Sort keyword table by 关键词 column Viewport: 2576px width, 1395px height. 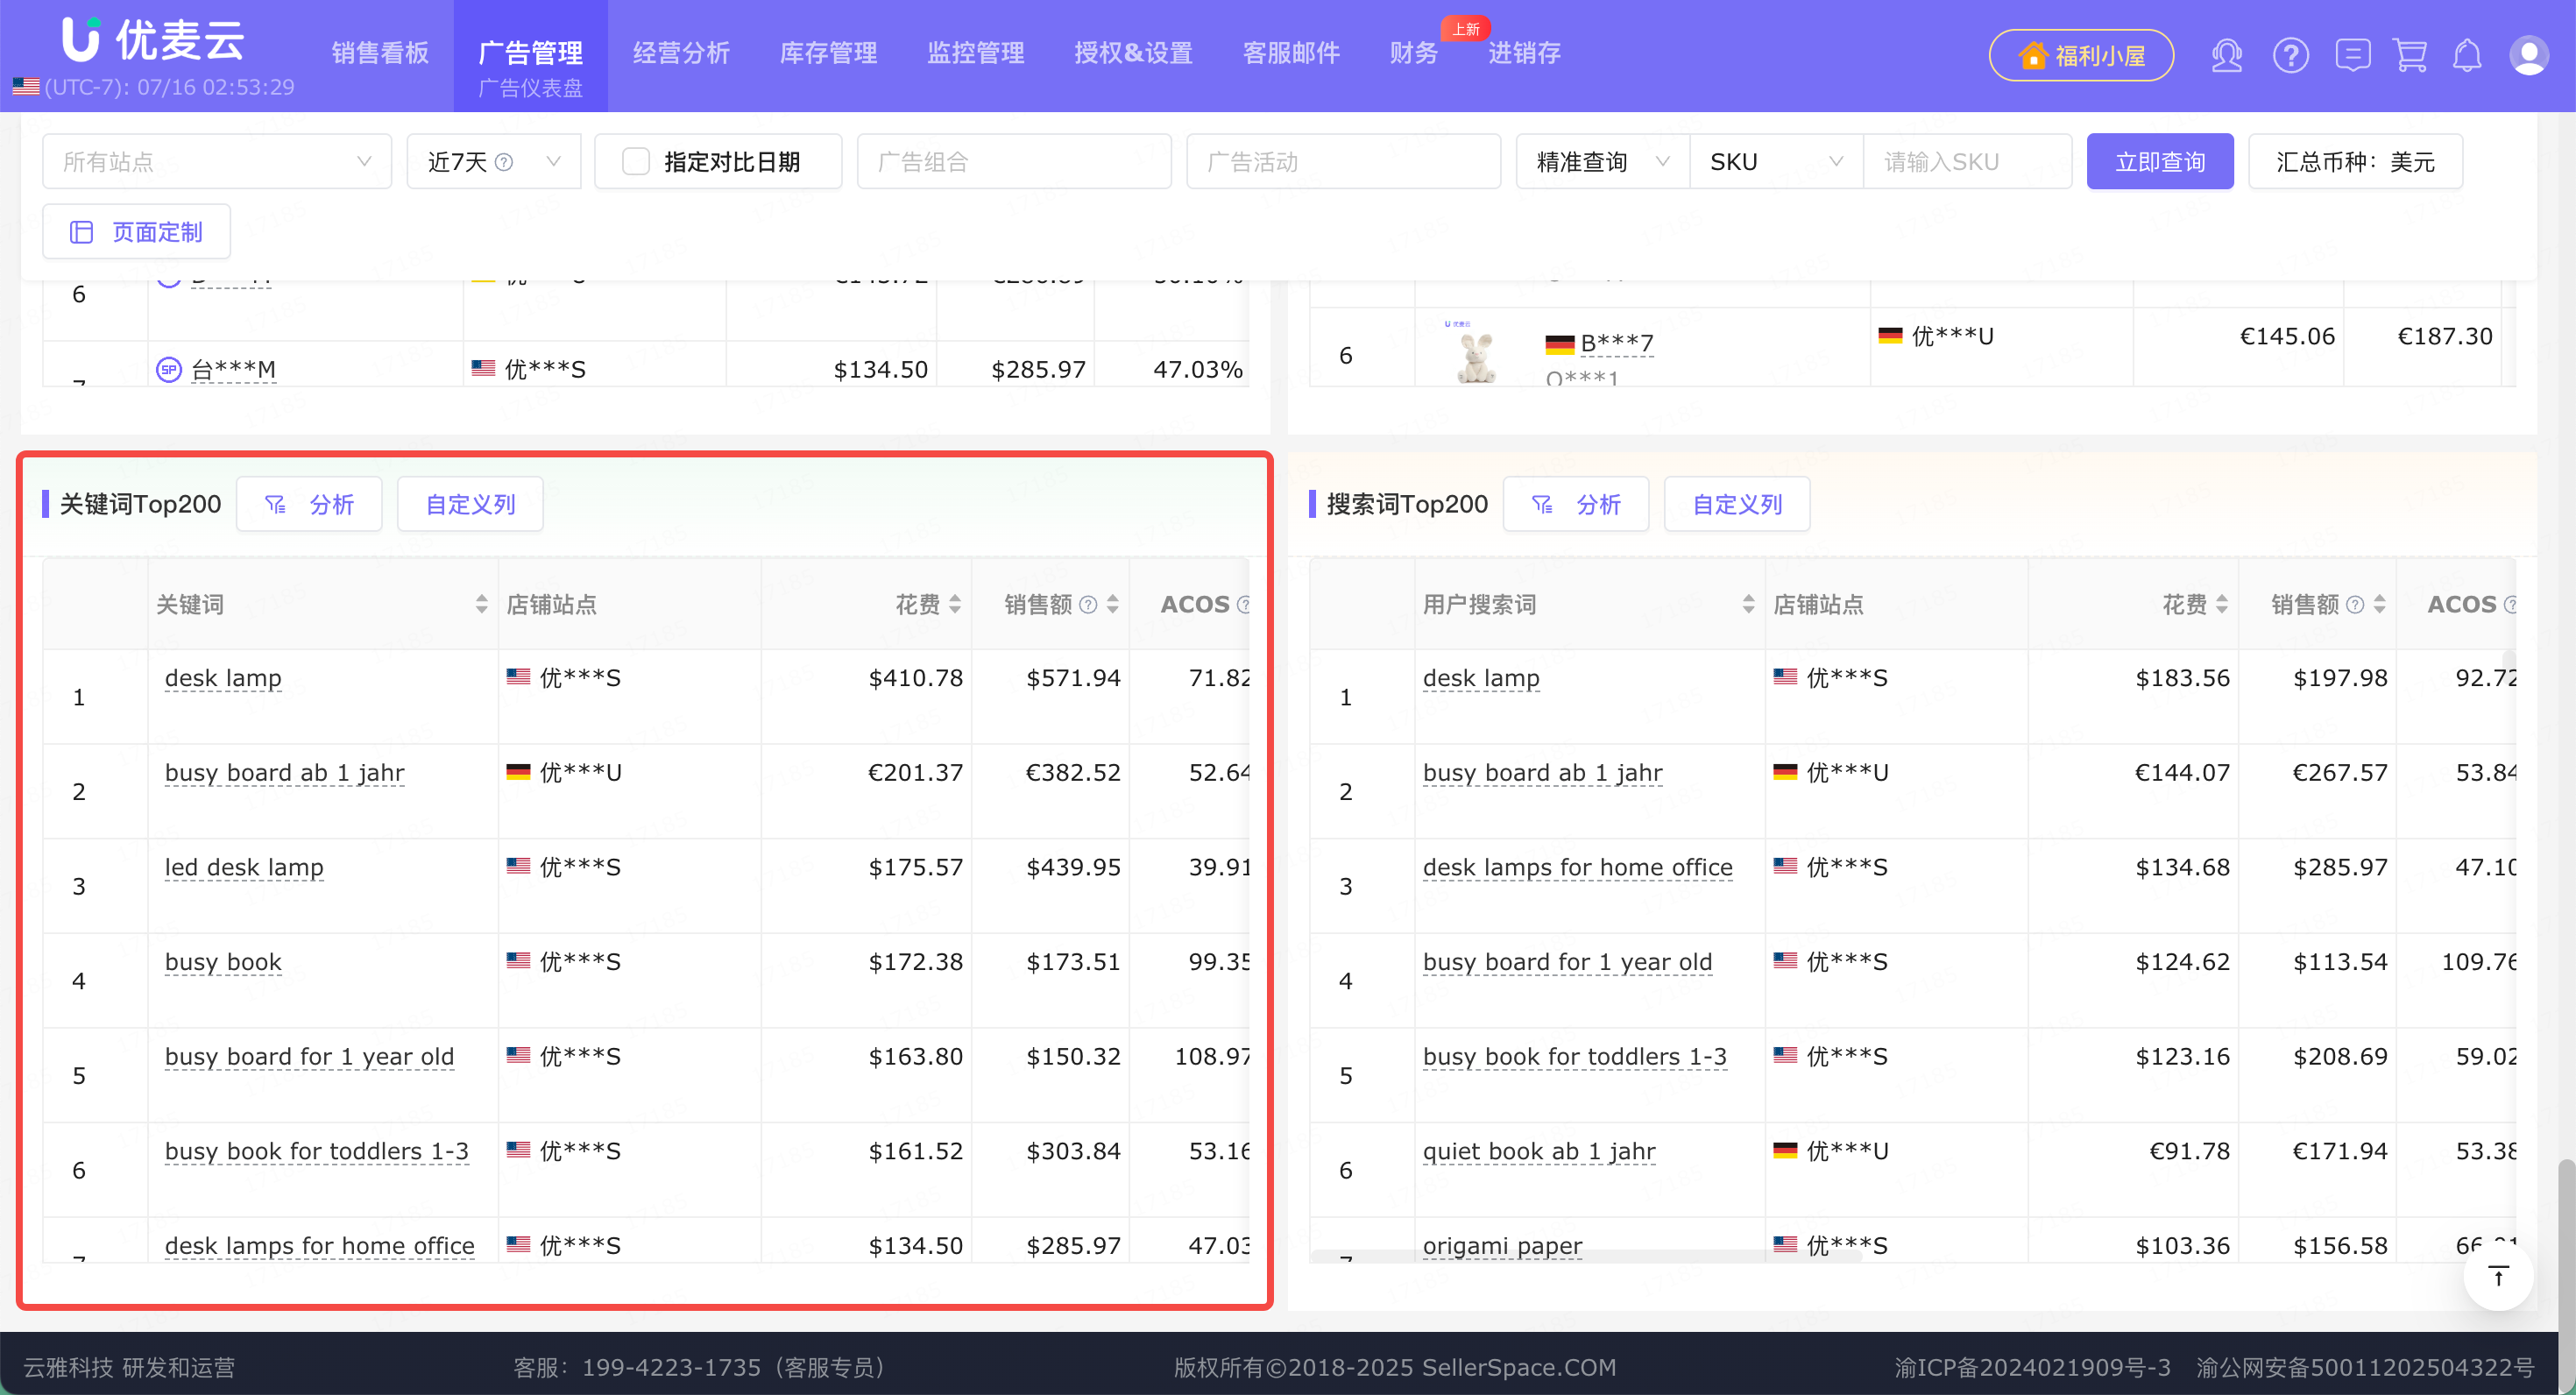[x=482, y=604]
